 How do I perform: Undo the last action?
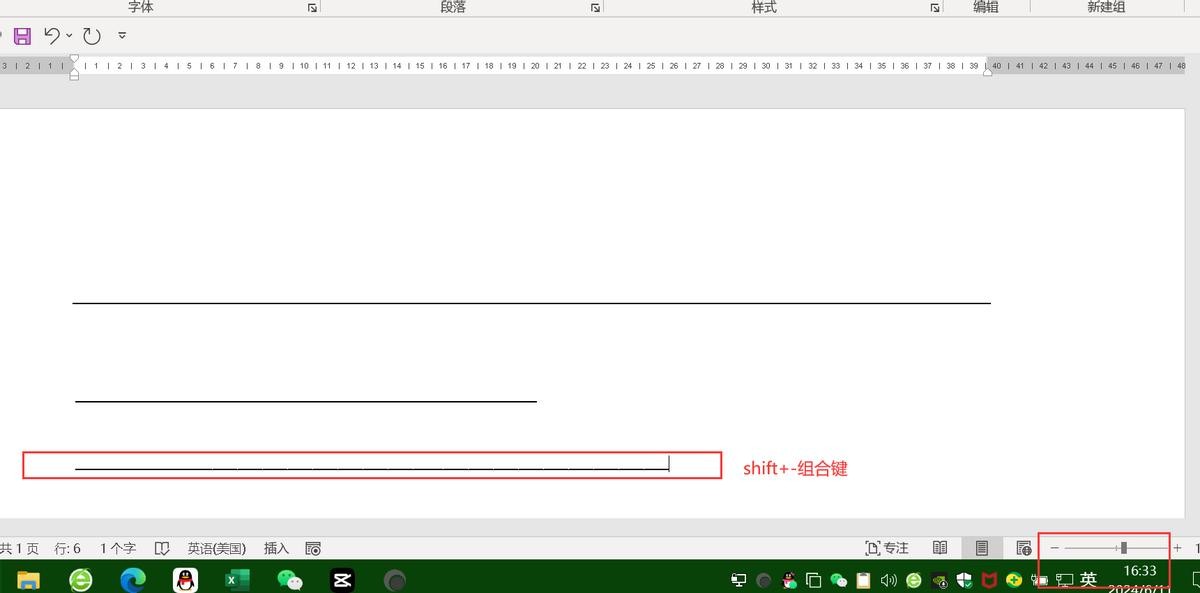coord(52,36)
